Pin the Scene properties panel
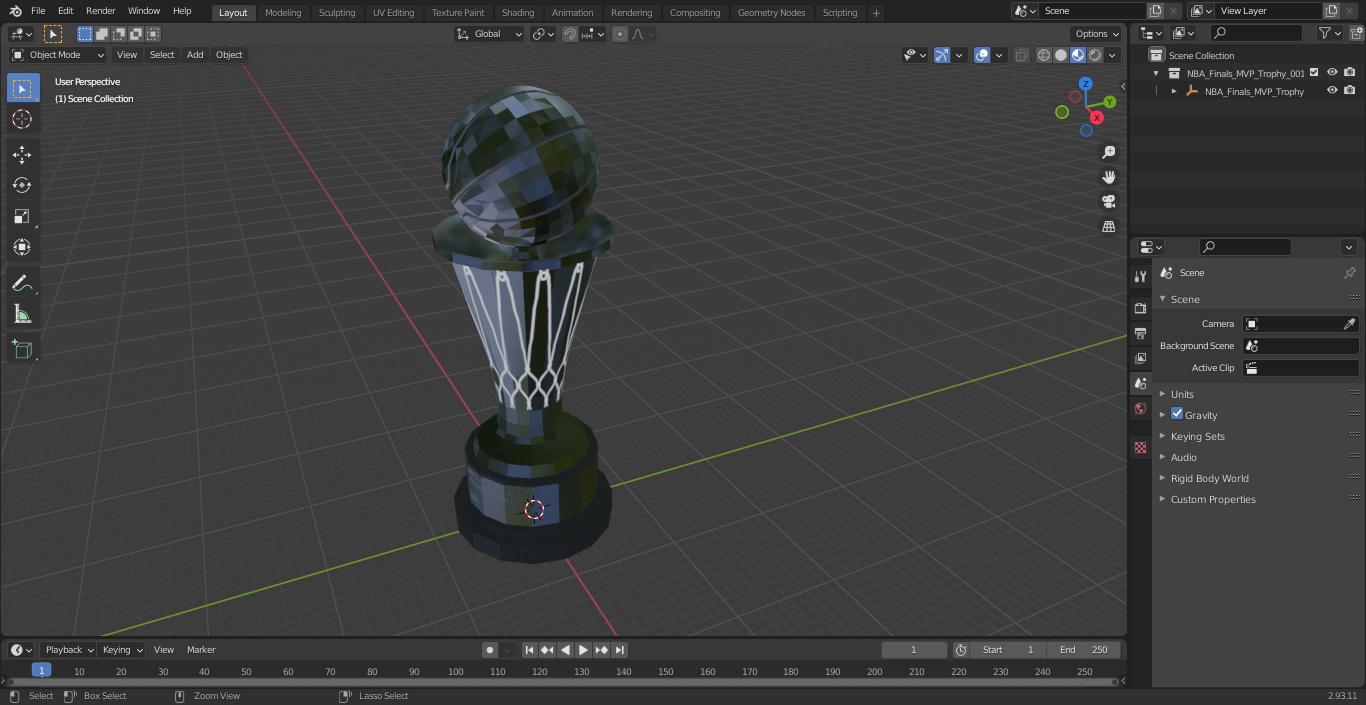 (x=1349, y=272)
